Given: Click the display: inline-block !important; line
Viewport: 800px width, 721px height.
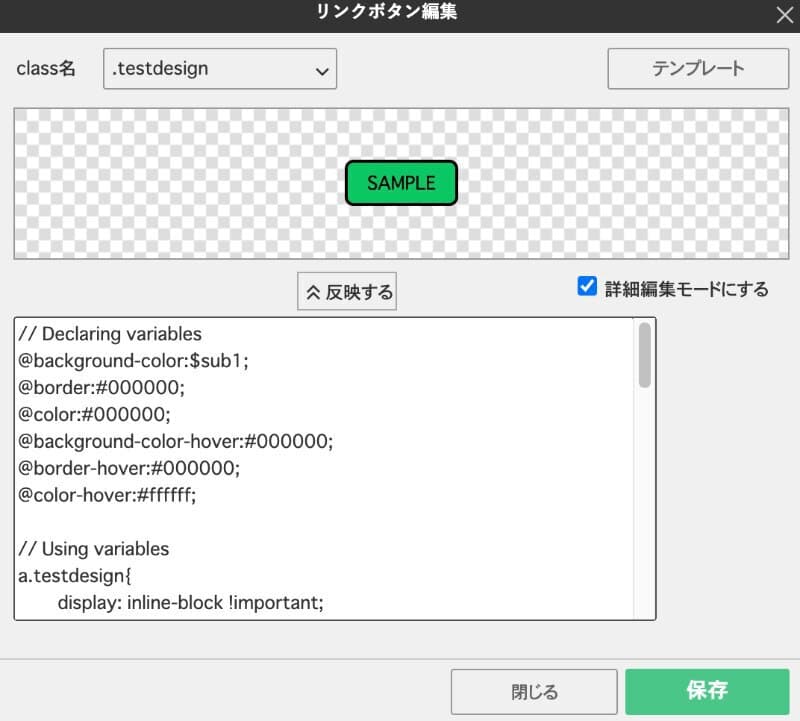Looking at the screenshot, I should (190, 603).
